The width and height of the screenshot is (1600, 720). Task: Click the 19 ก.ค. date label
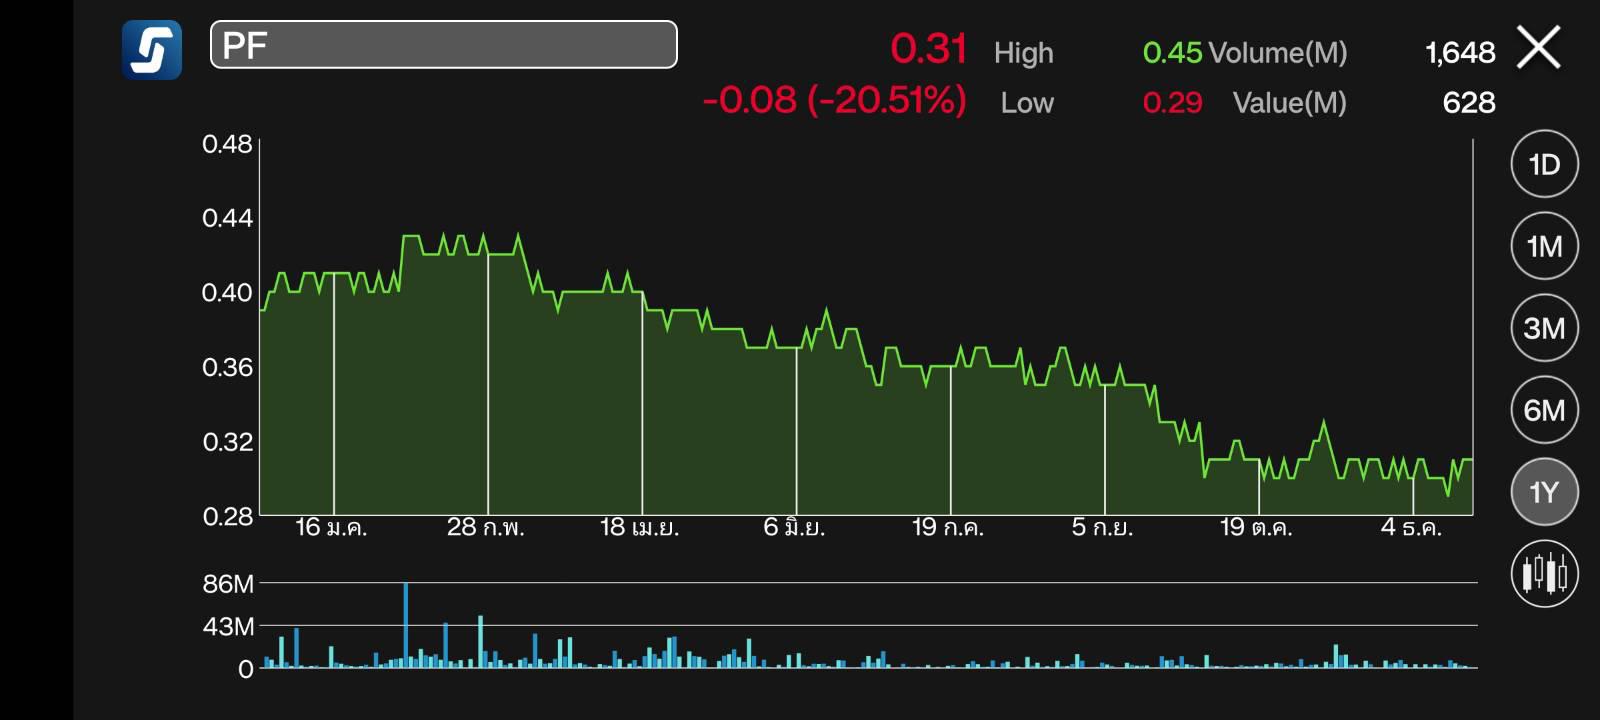point(948,527)
